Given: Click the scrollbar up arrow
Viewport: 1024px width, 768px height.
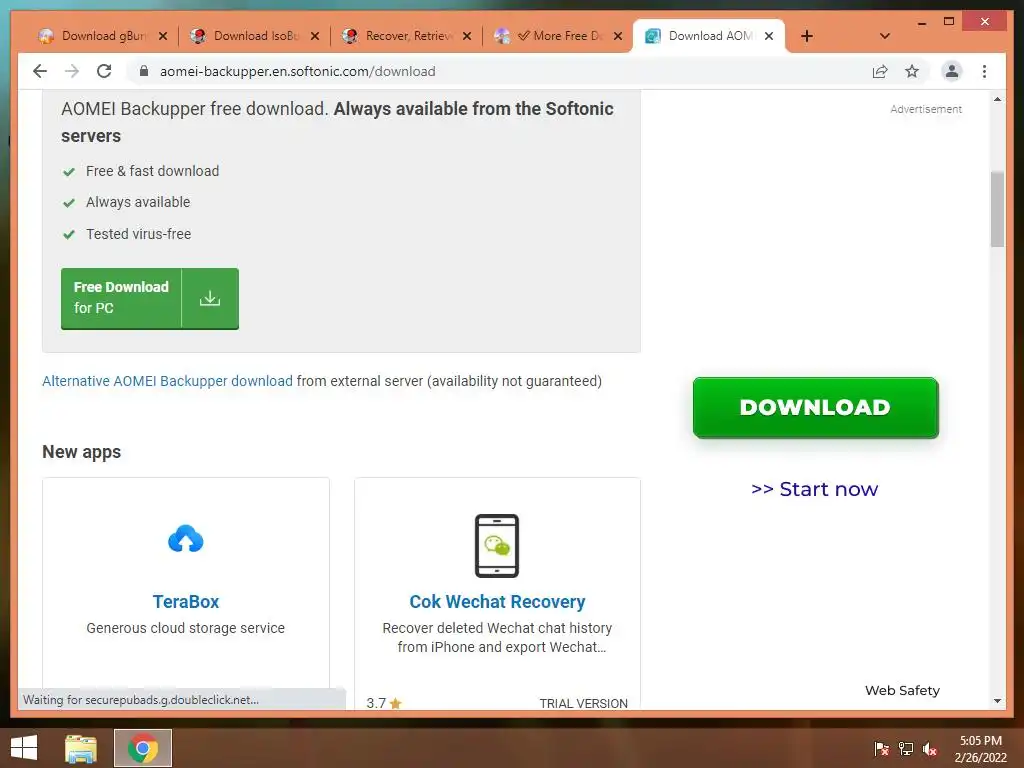Looking at the screenshot, I should pos(997,99).
